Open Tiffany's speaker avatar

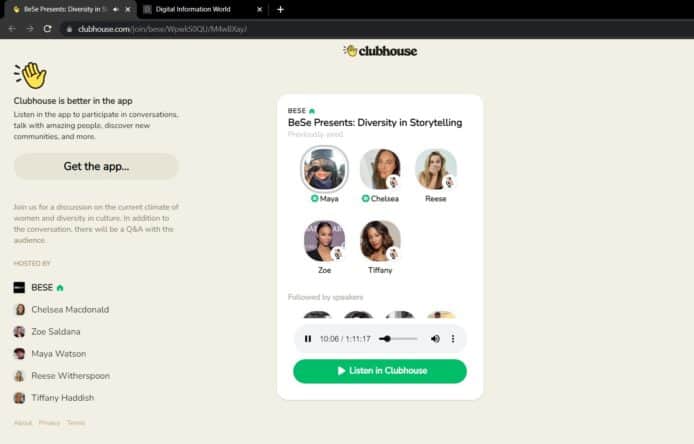pos(380,241)
